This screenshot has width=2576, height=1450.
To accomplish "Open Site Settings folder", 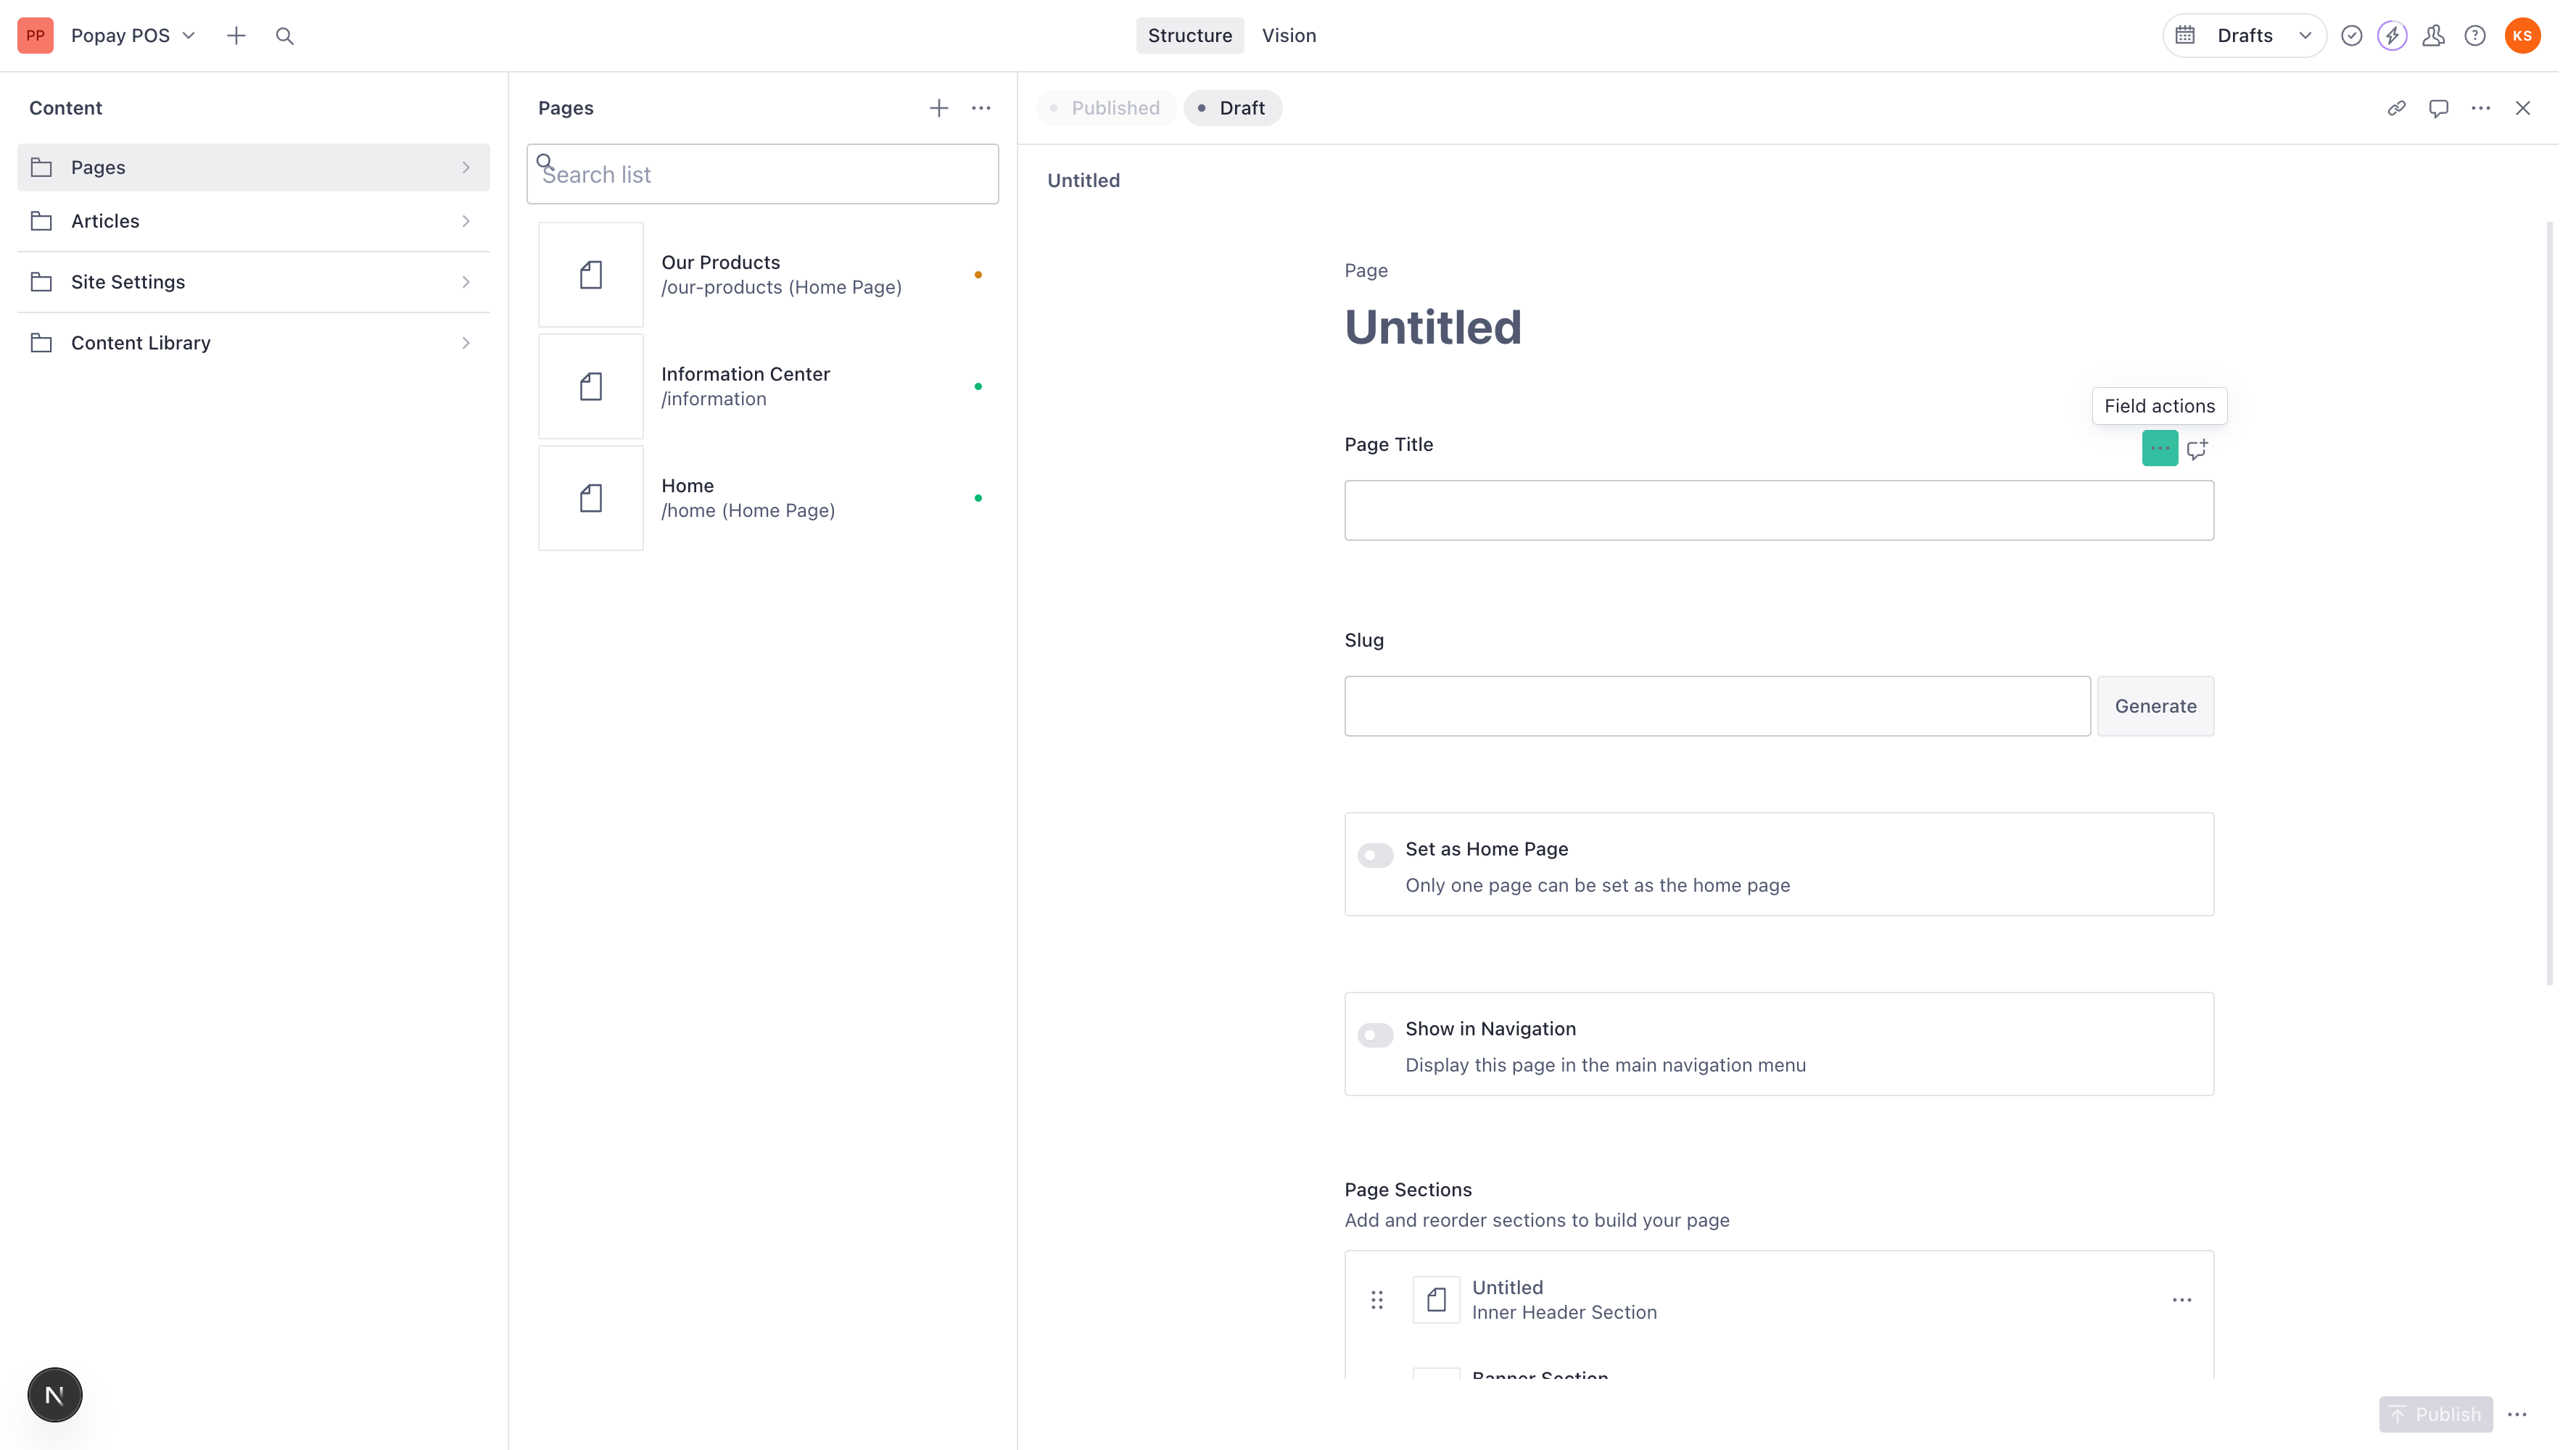I will point(254,282).
